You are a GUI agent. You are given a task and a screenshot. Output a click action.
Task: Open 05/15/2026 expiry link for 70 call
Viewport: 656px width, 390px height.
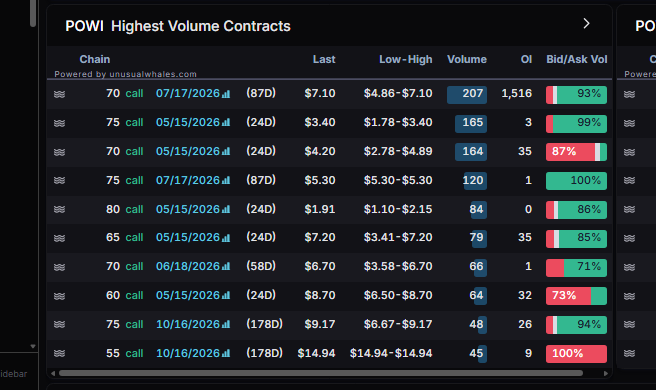[x=188, y=151]
